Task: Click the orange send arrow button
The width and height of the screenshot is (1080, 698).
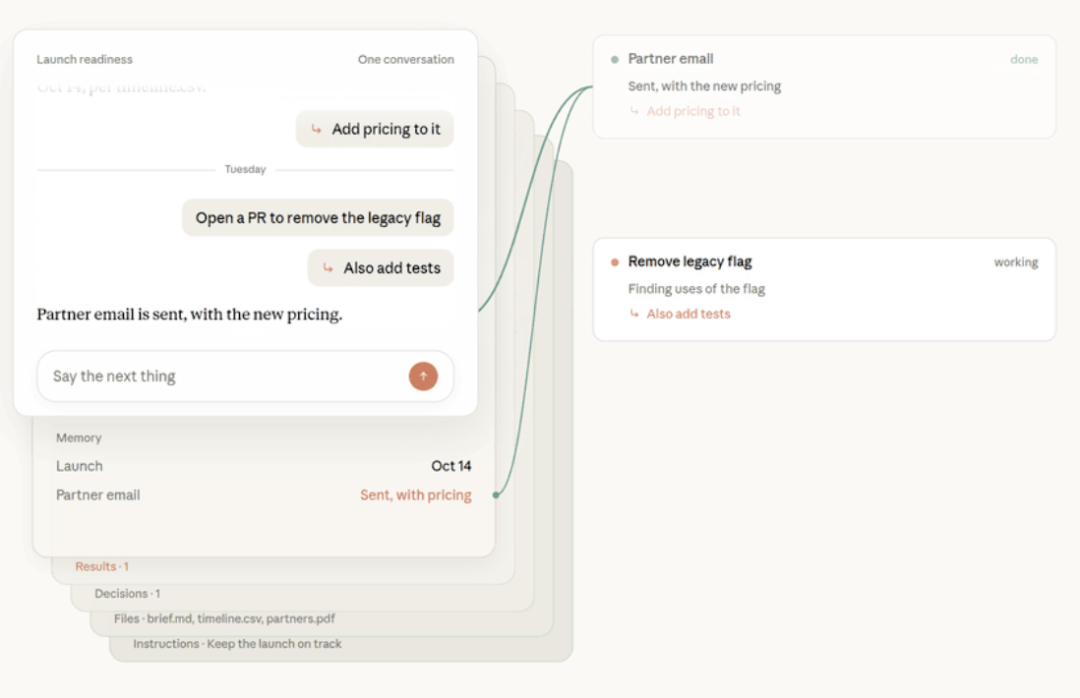Action: click(423, 376)
